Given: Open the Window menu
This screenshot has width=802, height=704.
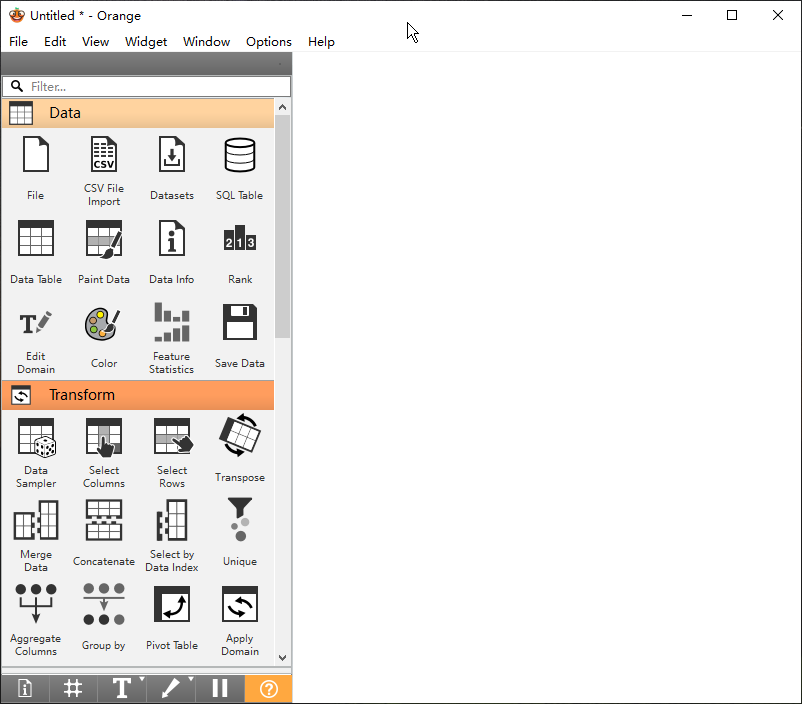Looking at the screenshot, I should [x=207, y=41].
